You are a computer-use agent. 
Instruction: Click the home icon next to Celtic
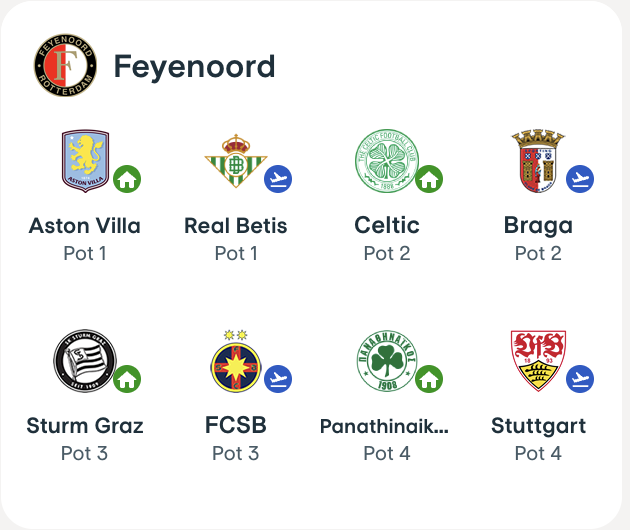pos(429,180)
